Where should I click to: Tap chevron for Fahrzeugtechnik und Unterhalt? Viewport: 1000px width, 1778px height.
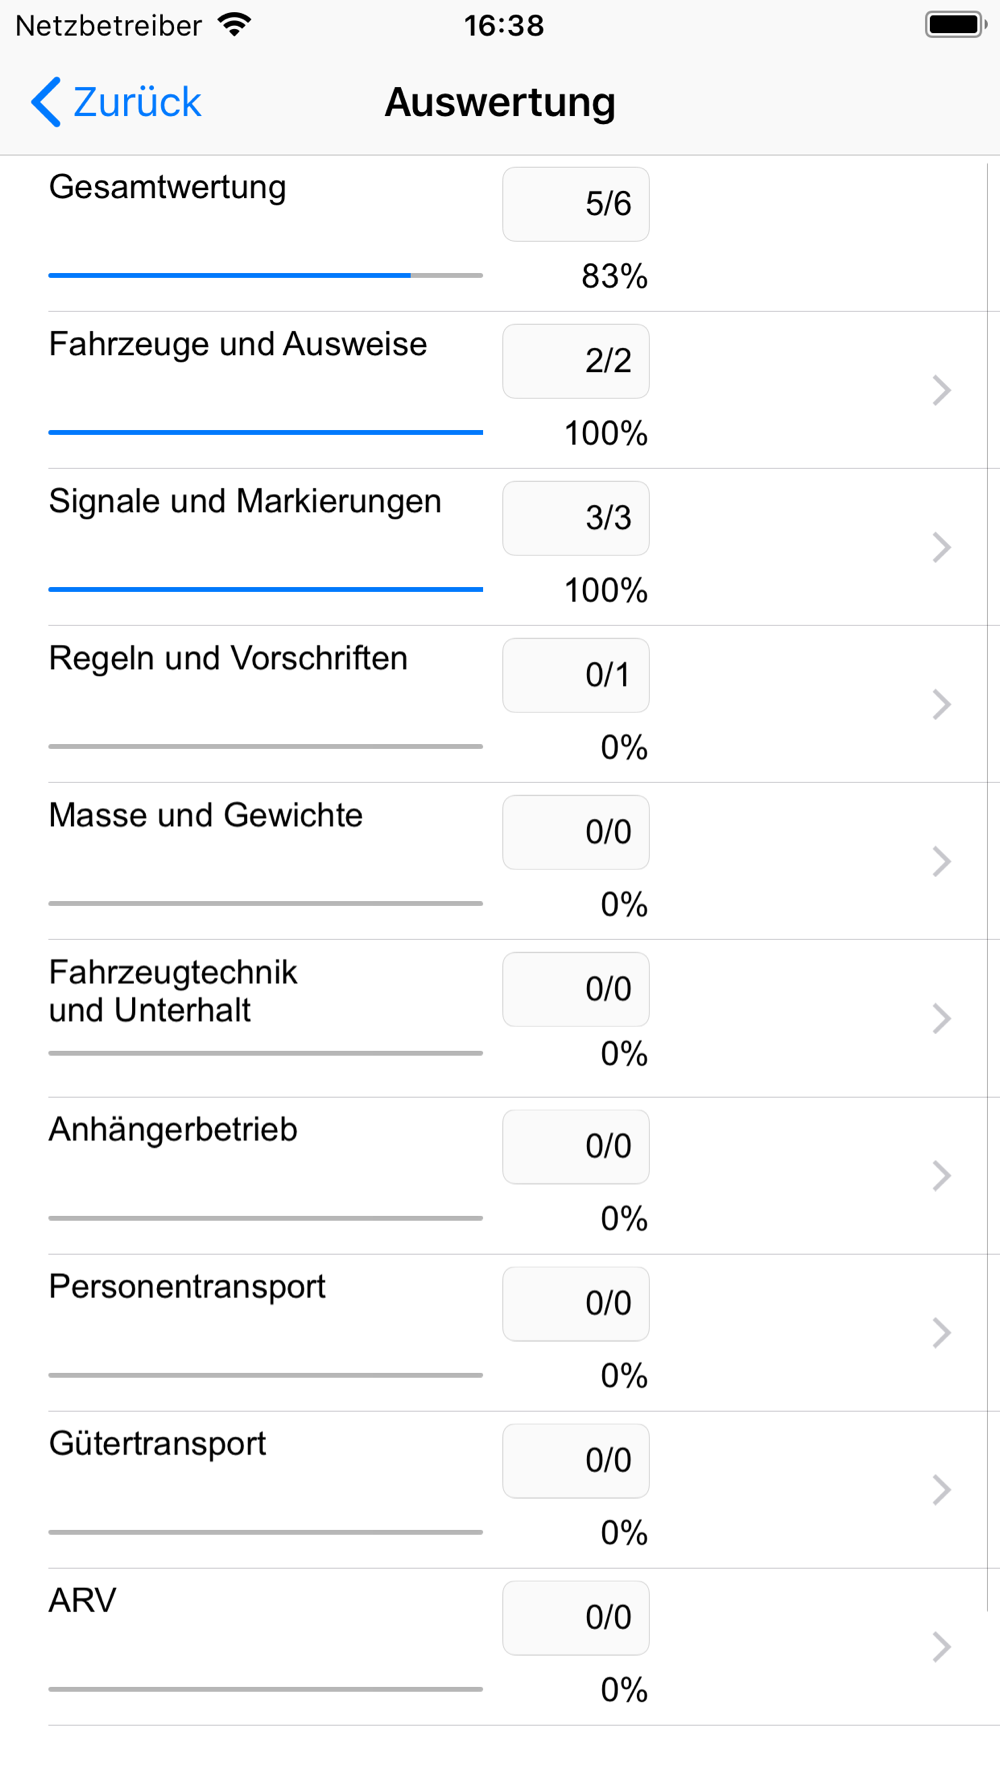click(941, 1018)
